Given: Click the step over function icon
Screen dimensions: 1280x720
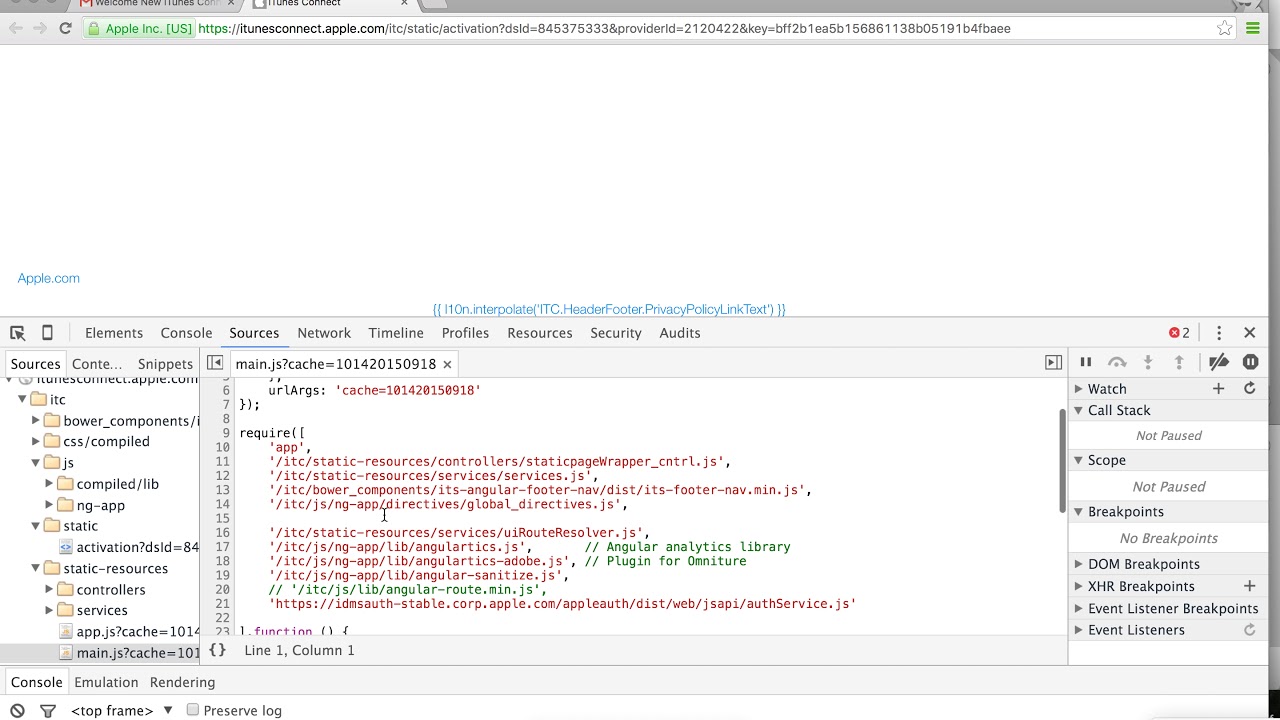Looking at the screenshot, I should 1117,362.
